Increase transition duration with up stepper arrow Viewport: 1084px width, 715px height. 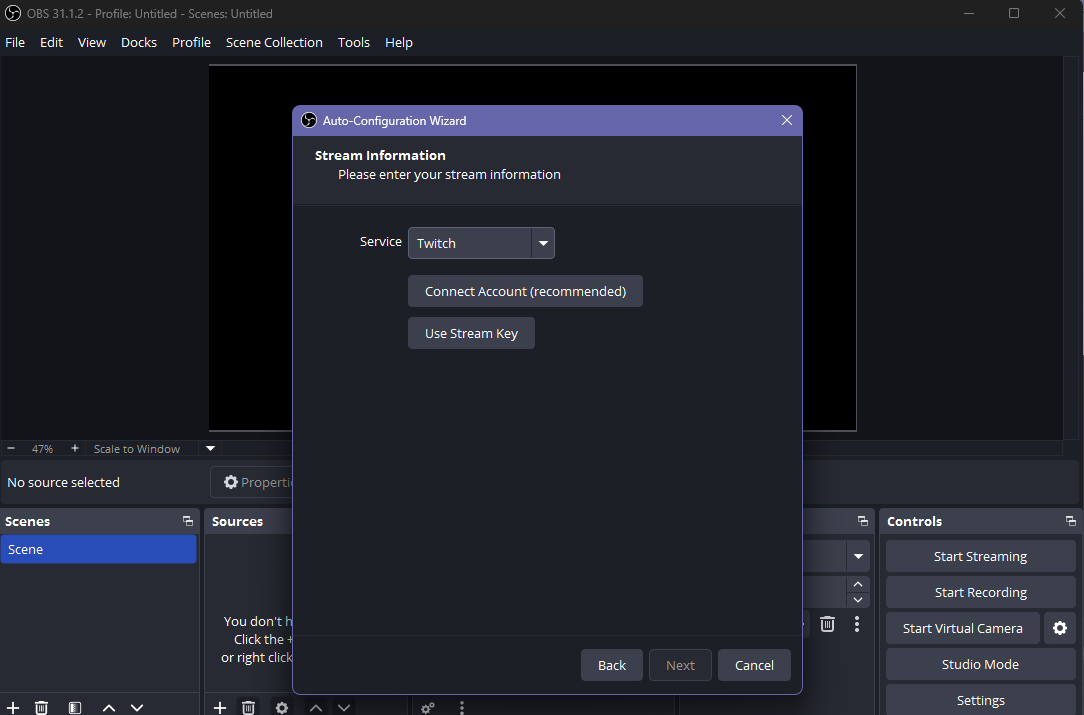pos(857,584)
